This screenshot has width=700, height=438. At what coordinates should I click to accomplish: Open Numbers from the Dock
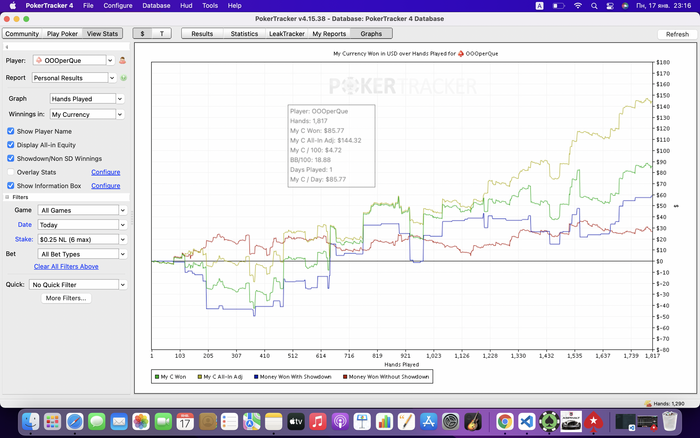tap(384, 421)
